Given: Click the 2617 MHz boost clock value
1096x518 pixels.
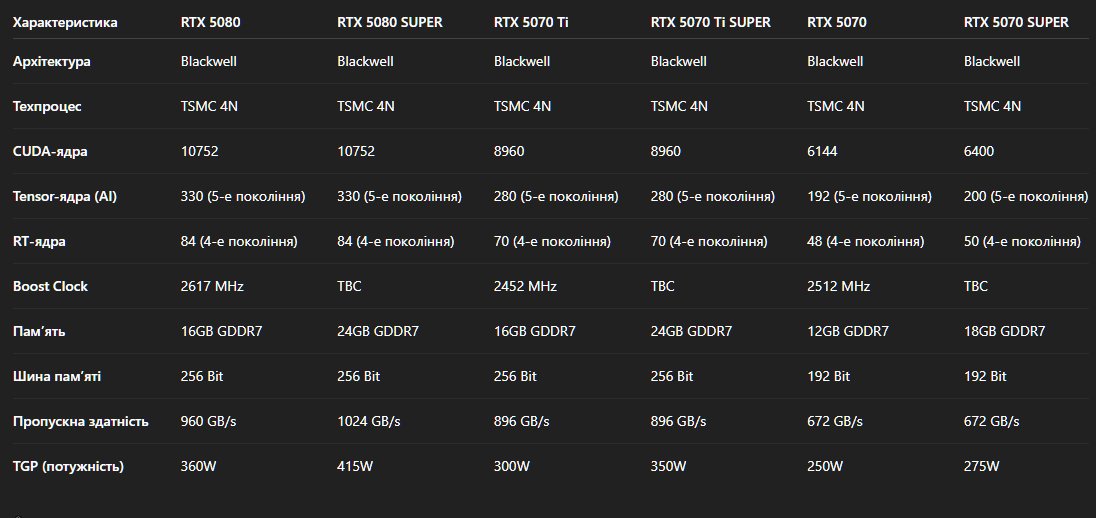Looking at the screenshot, I should 212,287.
